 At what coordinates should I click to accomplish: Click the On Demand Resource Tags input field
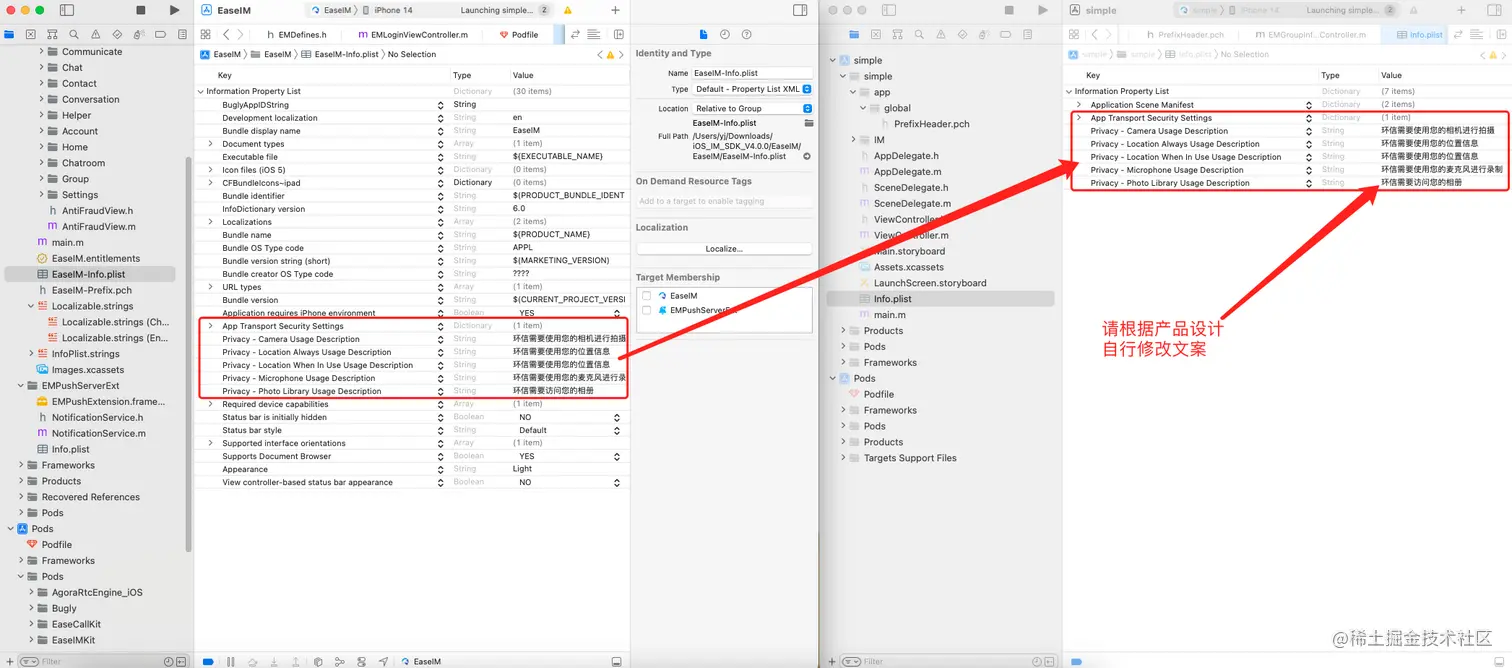pos(724,201)
